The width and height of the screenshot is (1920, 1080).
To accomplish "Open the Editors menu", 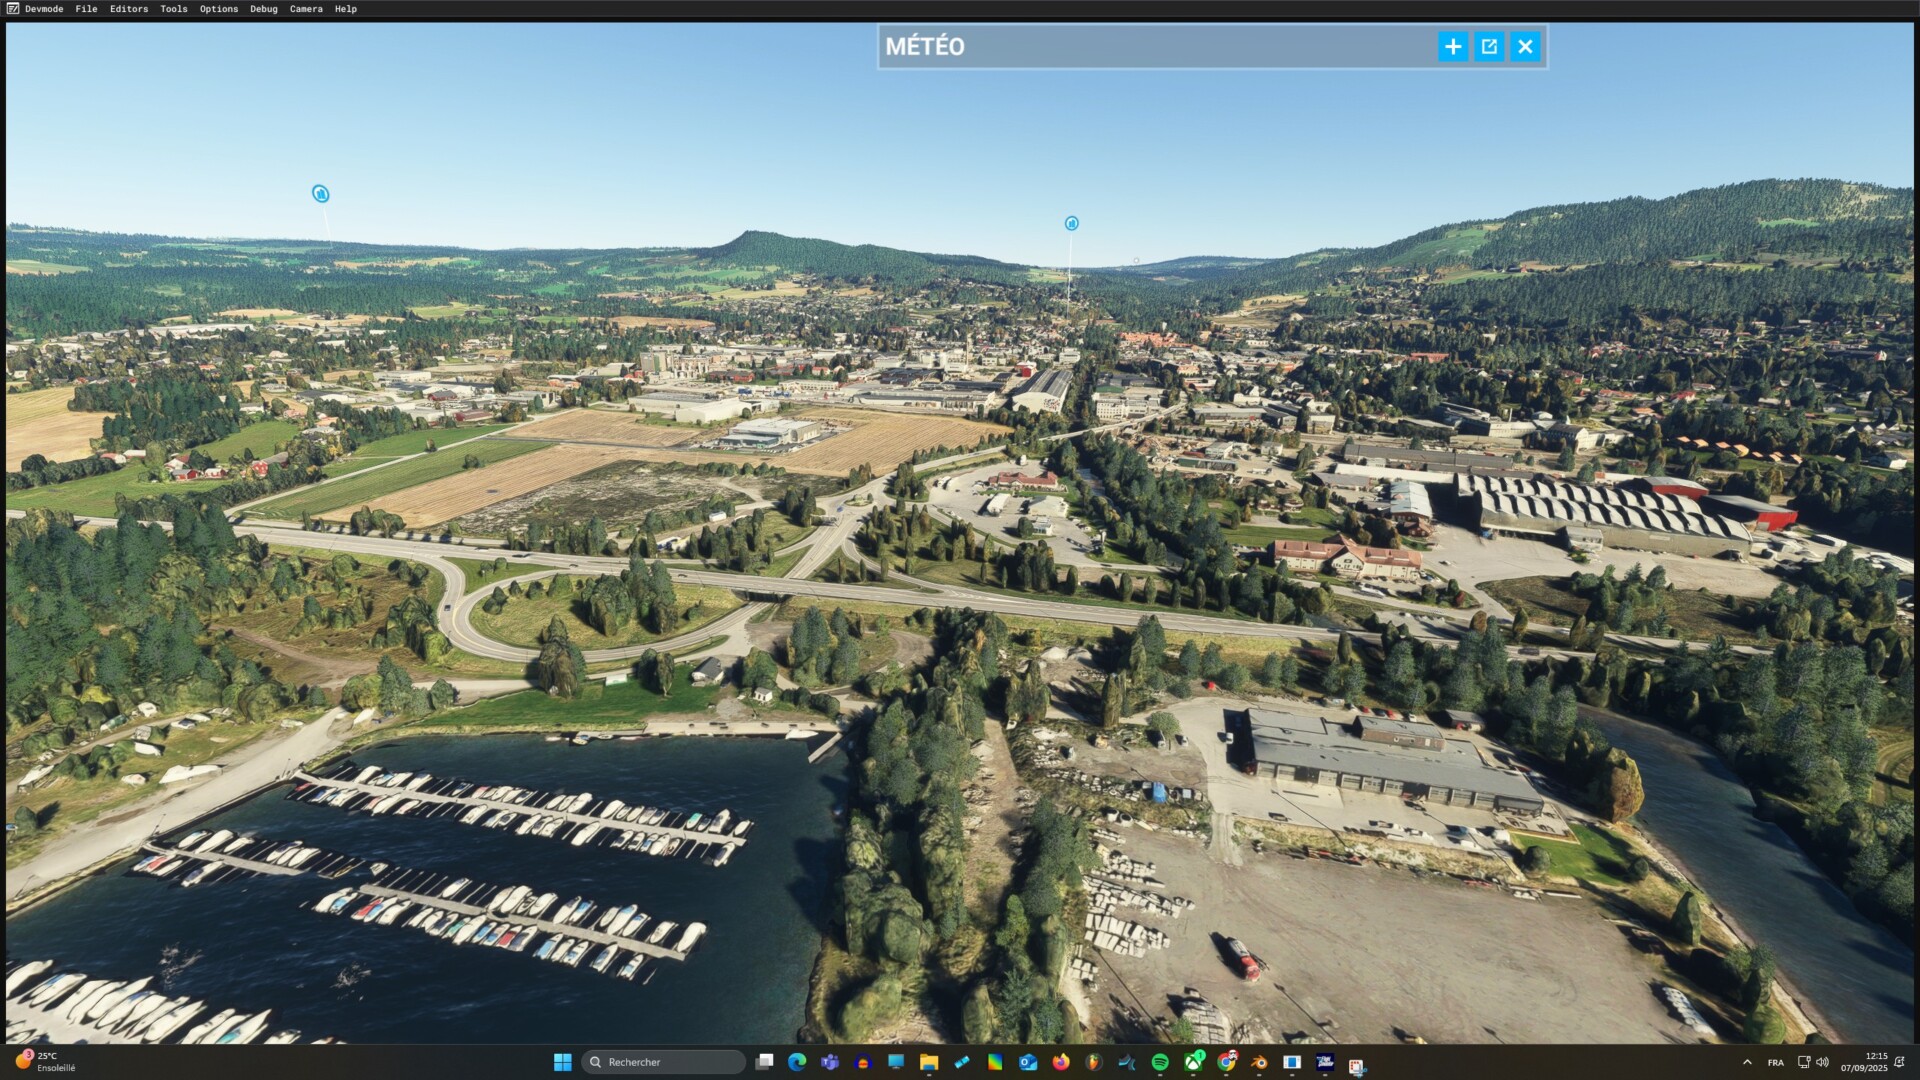I will [129, 9].
